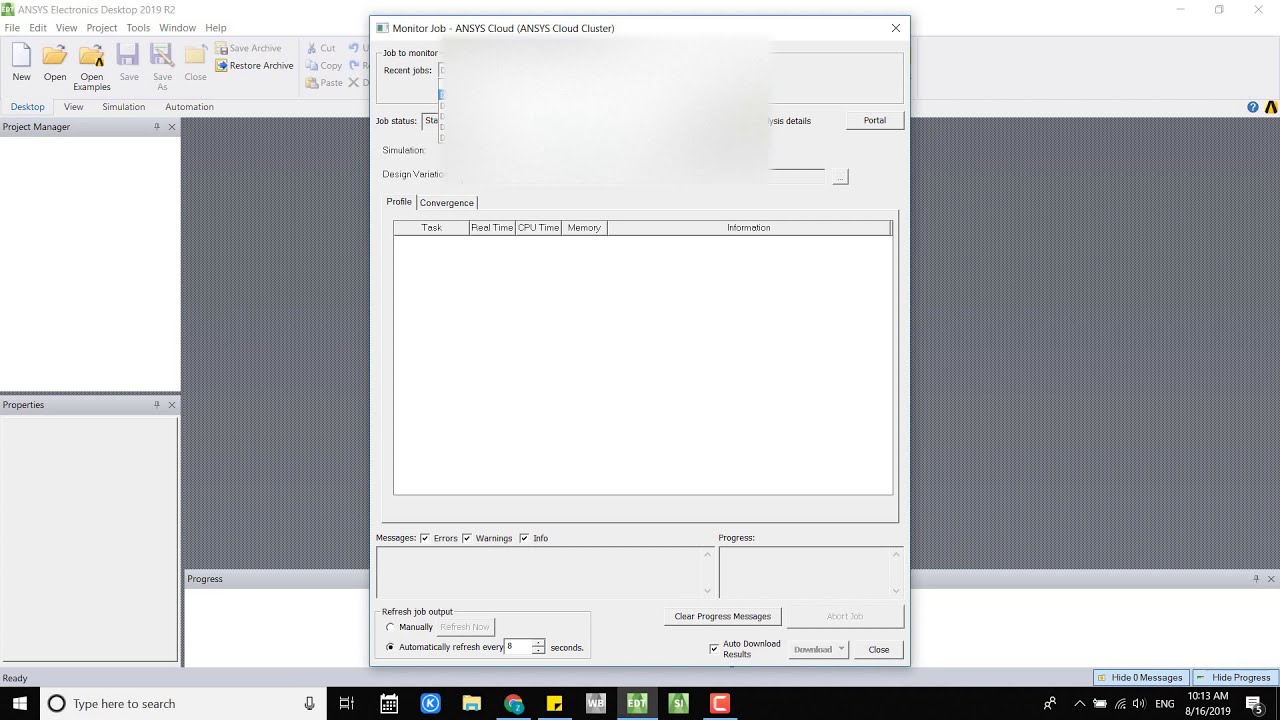The image size is (1280, 720).
Task: Select the Profile tab
Action: (x=399, y=202)
